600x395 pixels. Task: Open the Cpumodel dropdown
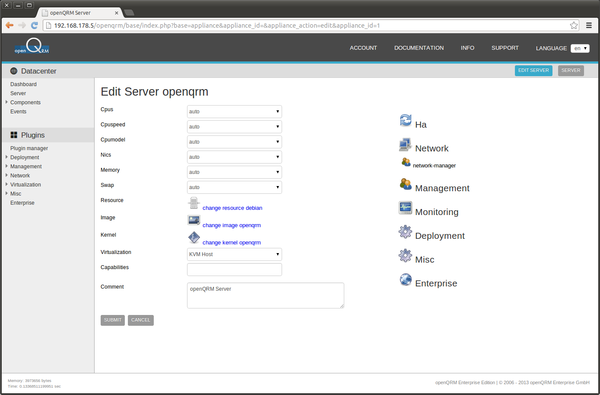click(x=234, y=142)
